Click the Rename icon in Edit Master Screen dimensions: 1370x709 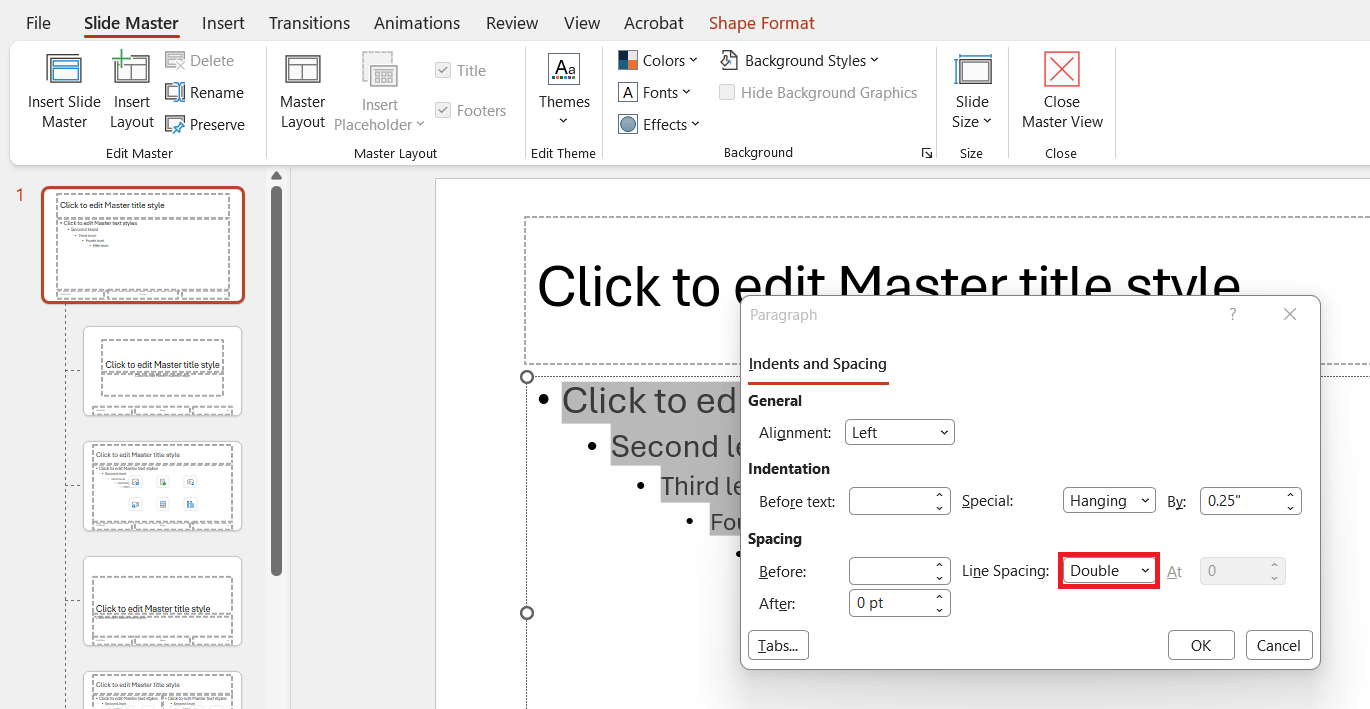point(175,92)
